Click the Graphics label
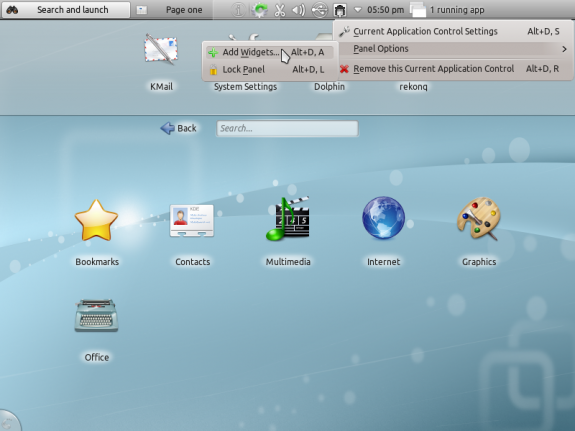The height and width of the screenshot is (431, 575). click(x=479, y=262)
